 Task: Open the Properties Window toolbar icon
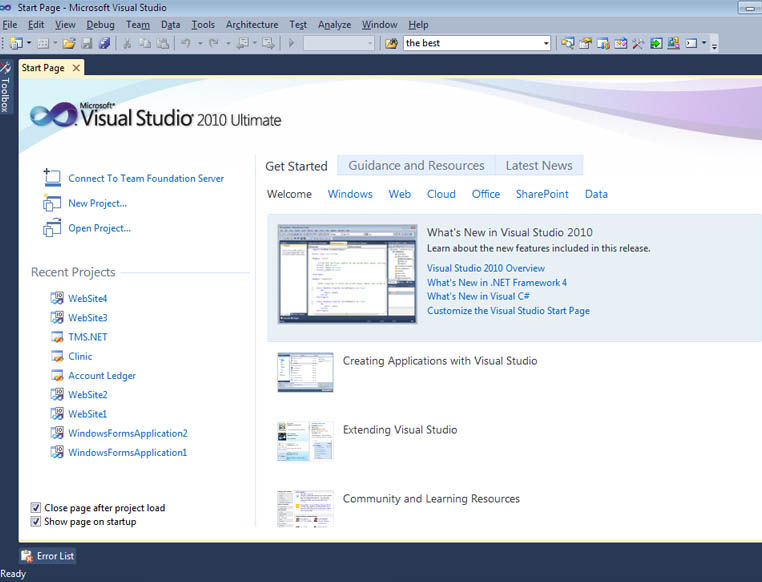(x=586, y=43)
